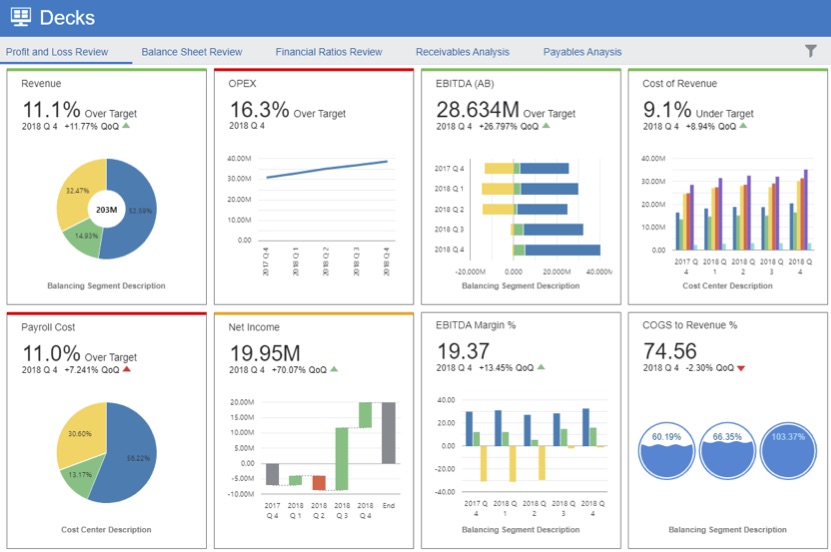This screenshot has width=831, height=552.
Task: Select the Payables Analysis tab
Action: (582, 52)
